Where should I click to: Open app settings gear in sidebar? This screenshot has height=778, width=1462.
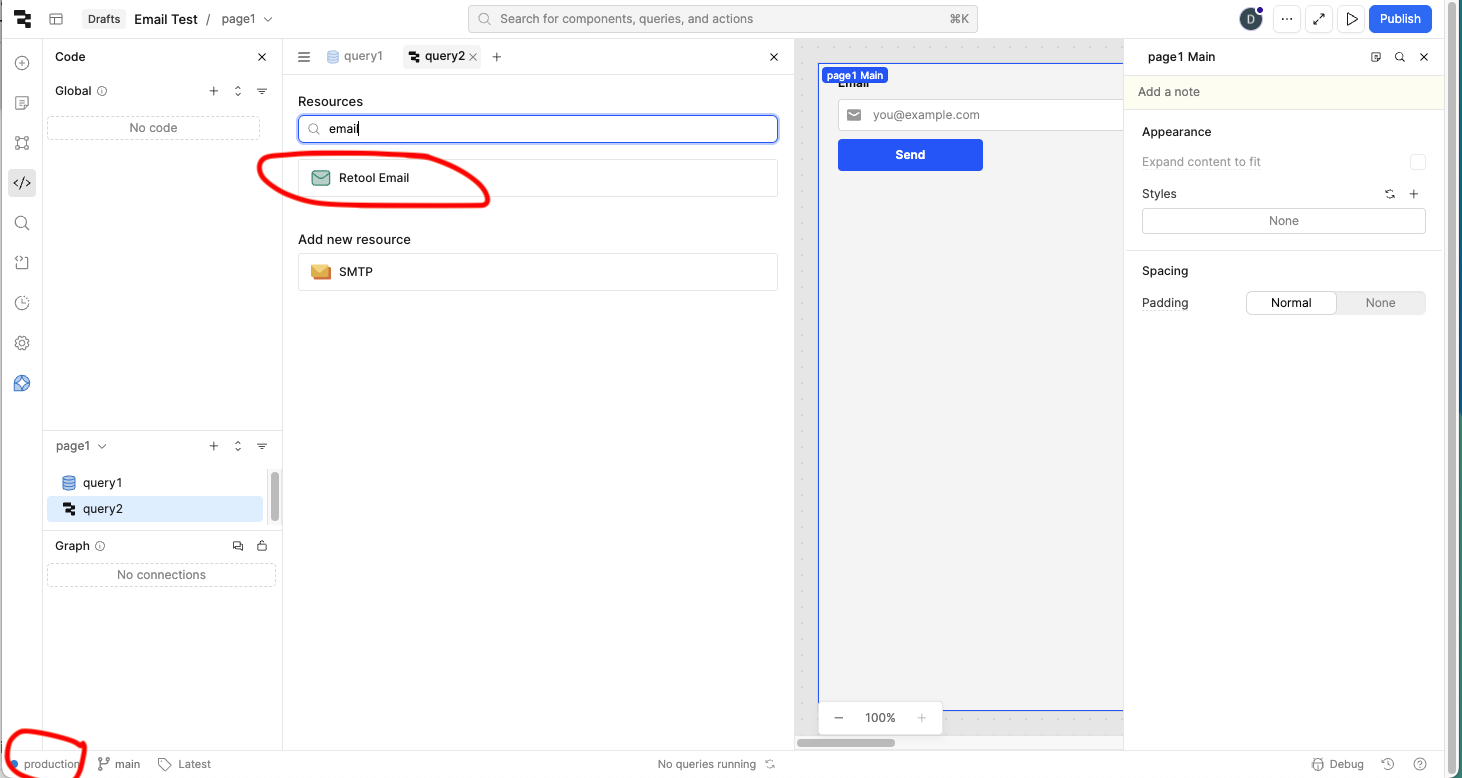click(x=22, y=343)
